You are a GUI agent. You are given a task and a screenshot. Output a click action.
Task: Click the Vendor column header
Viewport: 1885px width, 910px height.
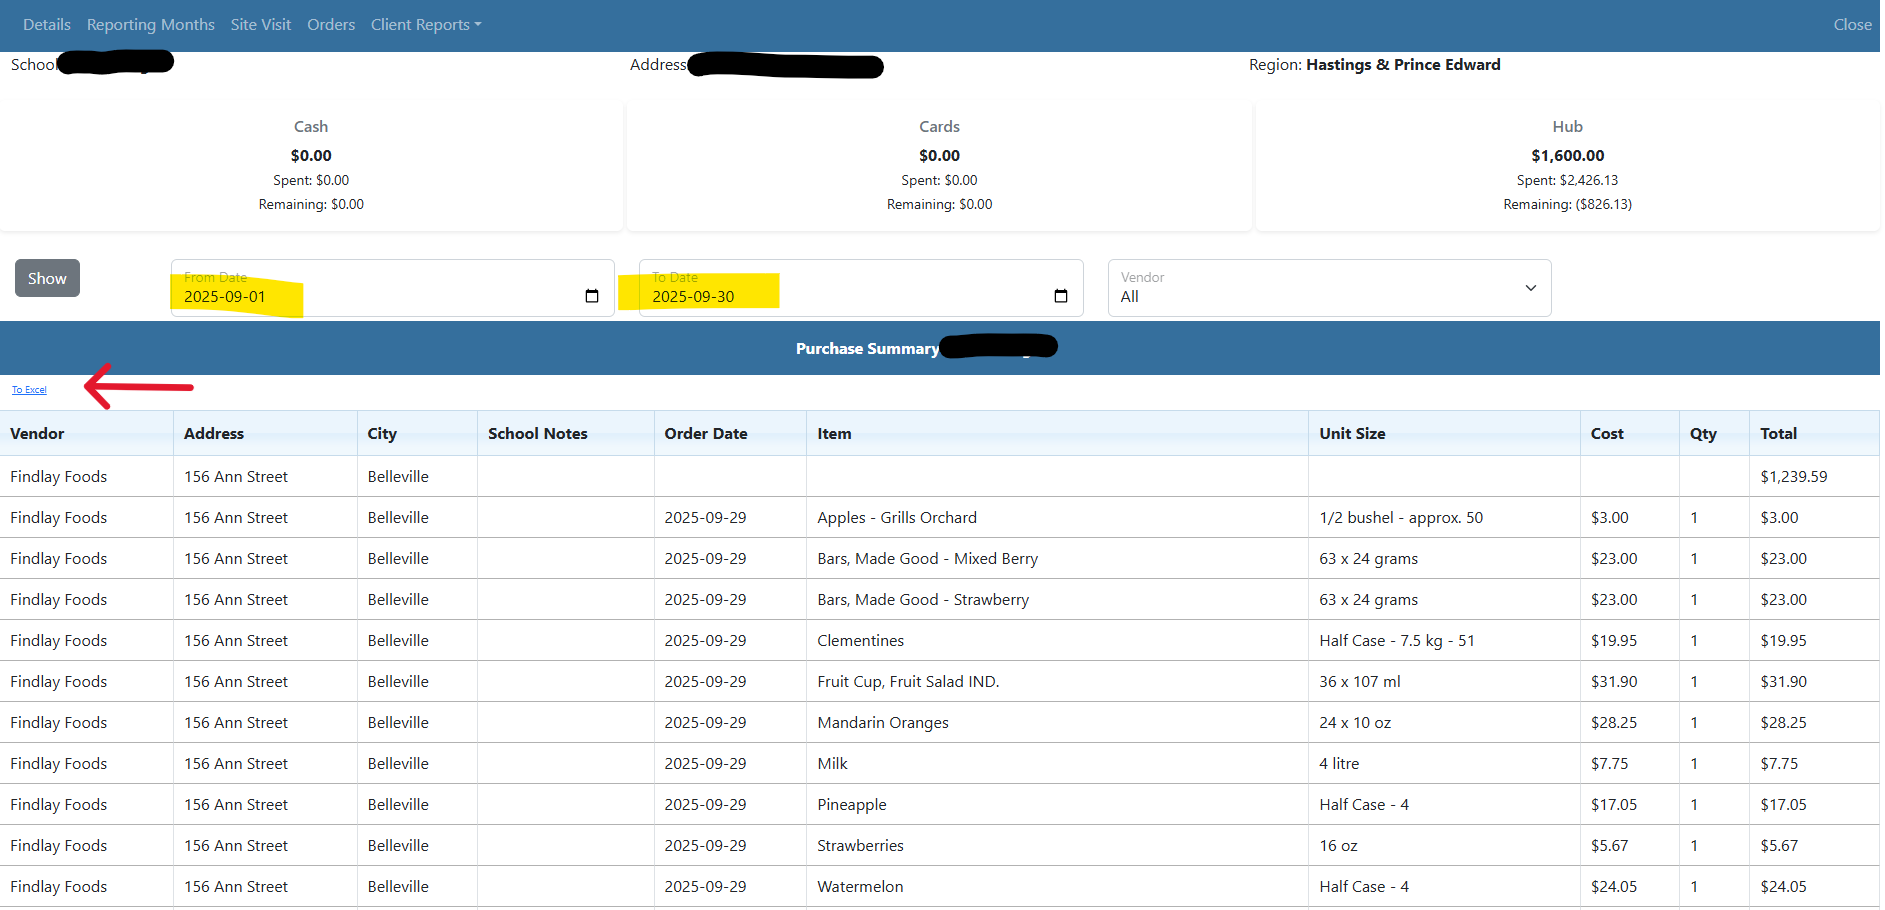(37, 433)
